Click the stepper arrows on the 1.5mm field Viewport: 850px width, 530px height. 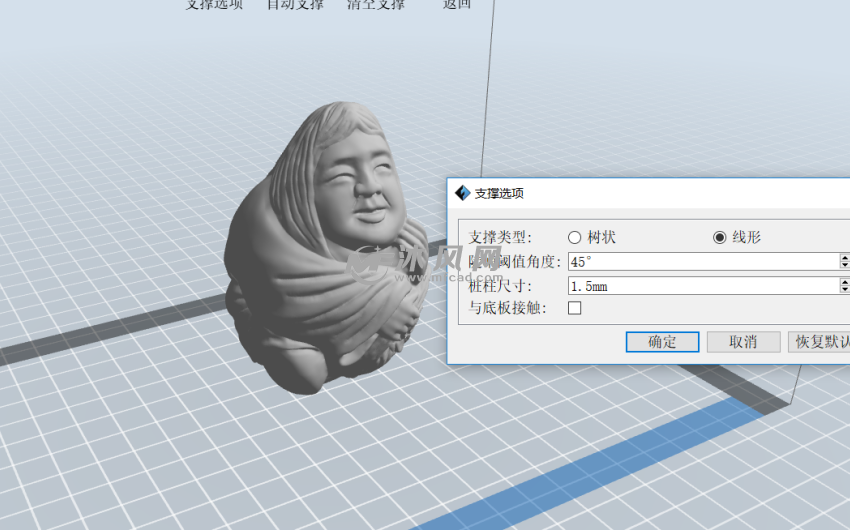click(845, 286)
